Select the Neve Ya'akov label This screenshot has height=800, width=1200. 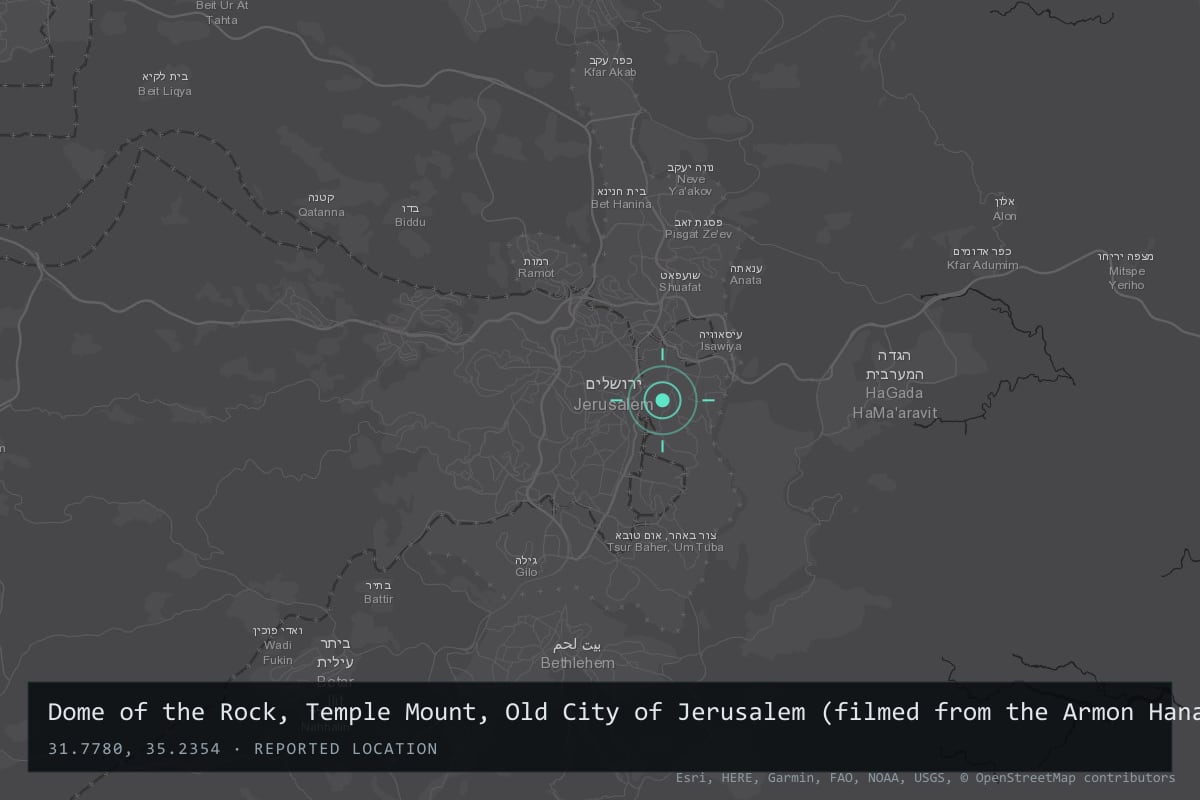click(691, 178)
